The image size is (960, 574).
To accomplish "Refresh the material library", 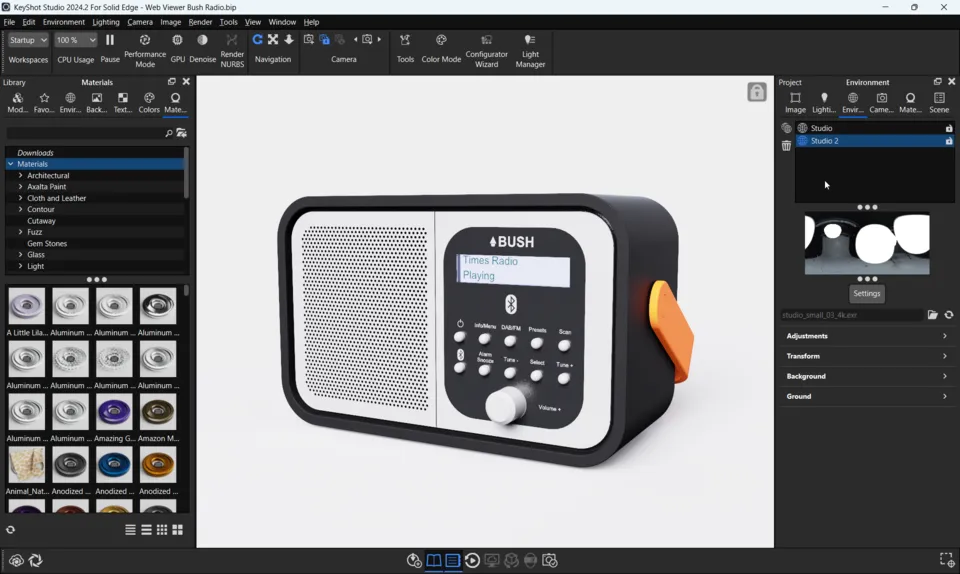I will pos(10,530).
